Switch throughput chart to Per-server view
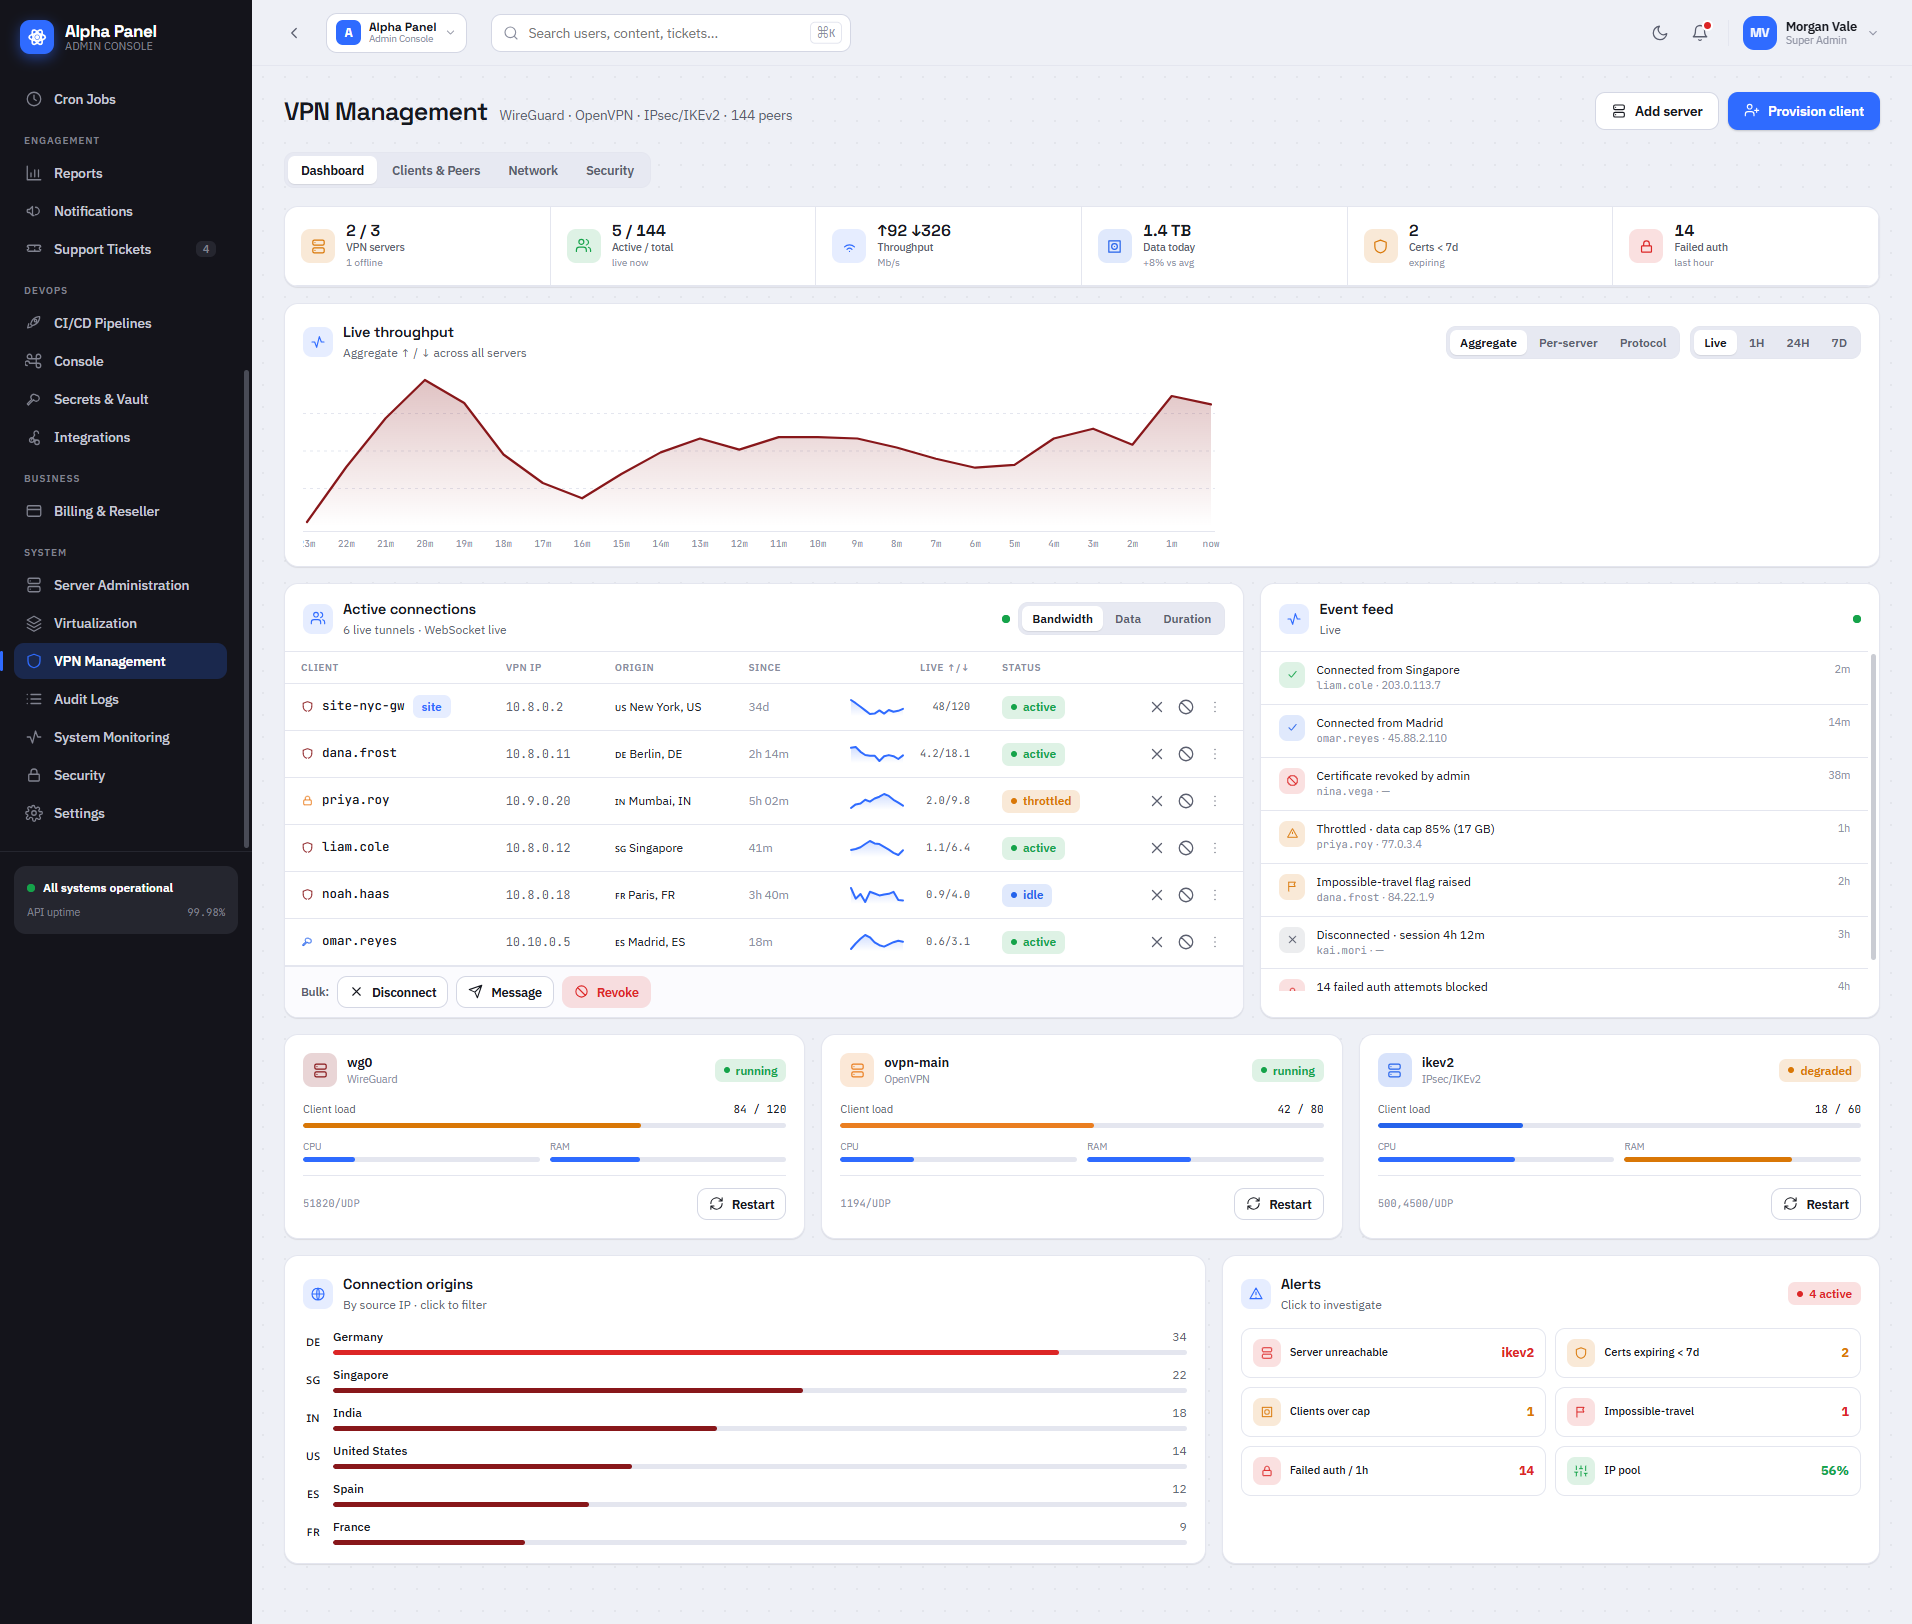Screen dimensions: 1912x1624 click(x=1568, y=343)
